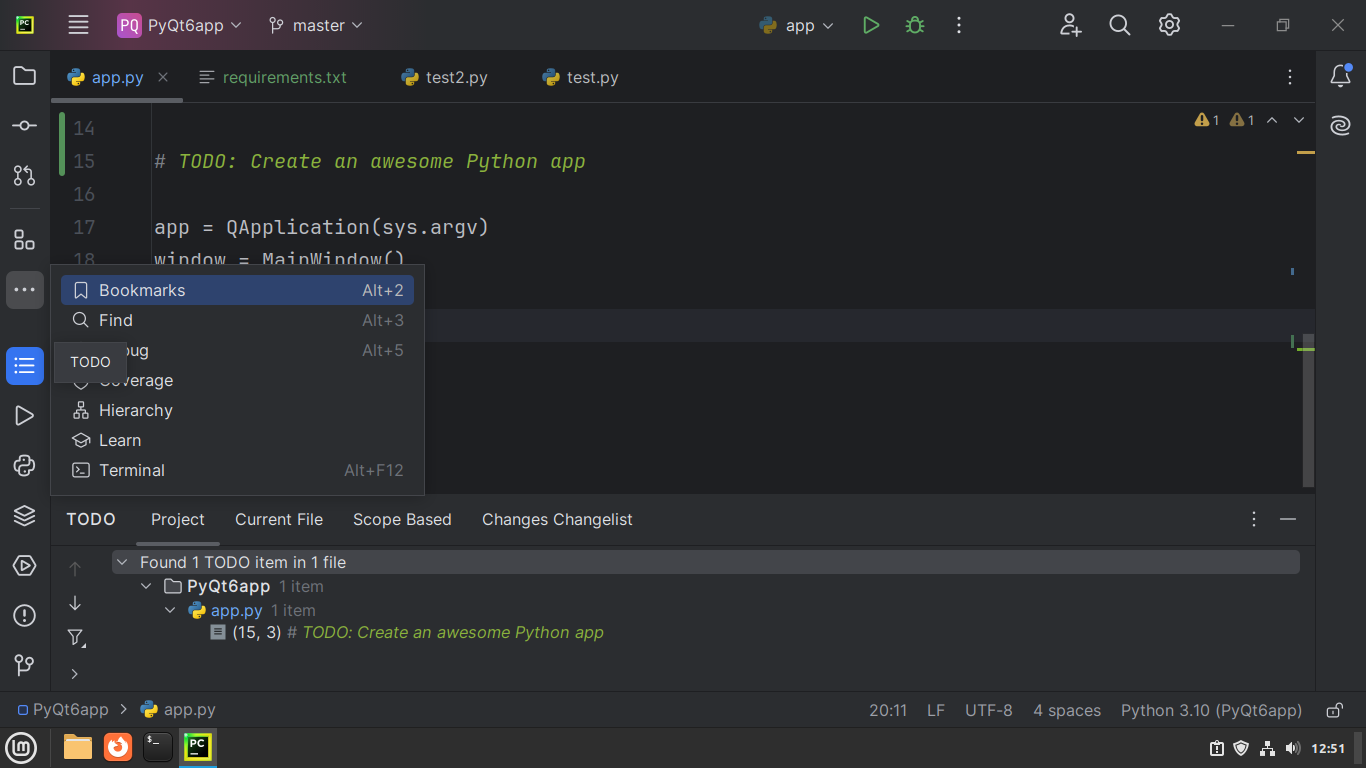Open the main hamburger menu
1366x768 pixels.
coord(79,25)
